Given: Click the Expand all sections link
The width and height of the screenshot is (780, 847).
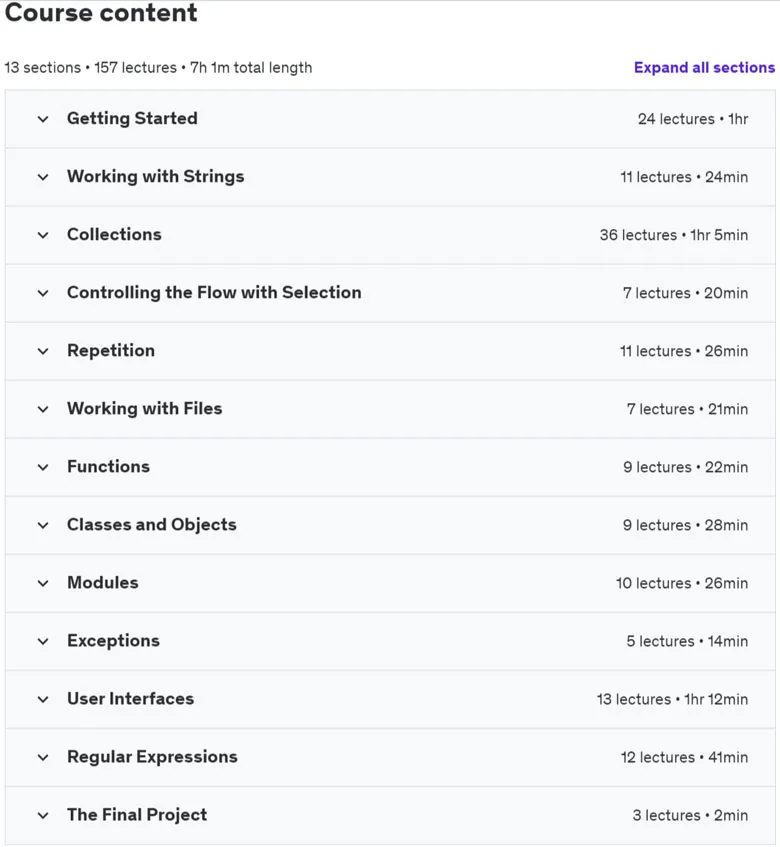Looking at the screenshot, I should pos(704,68).
